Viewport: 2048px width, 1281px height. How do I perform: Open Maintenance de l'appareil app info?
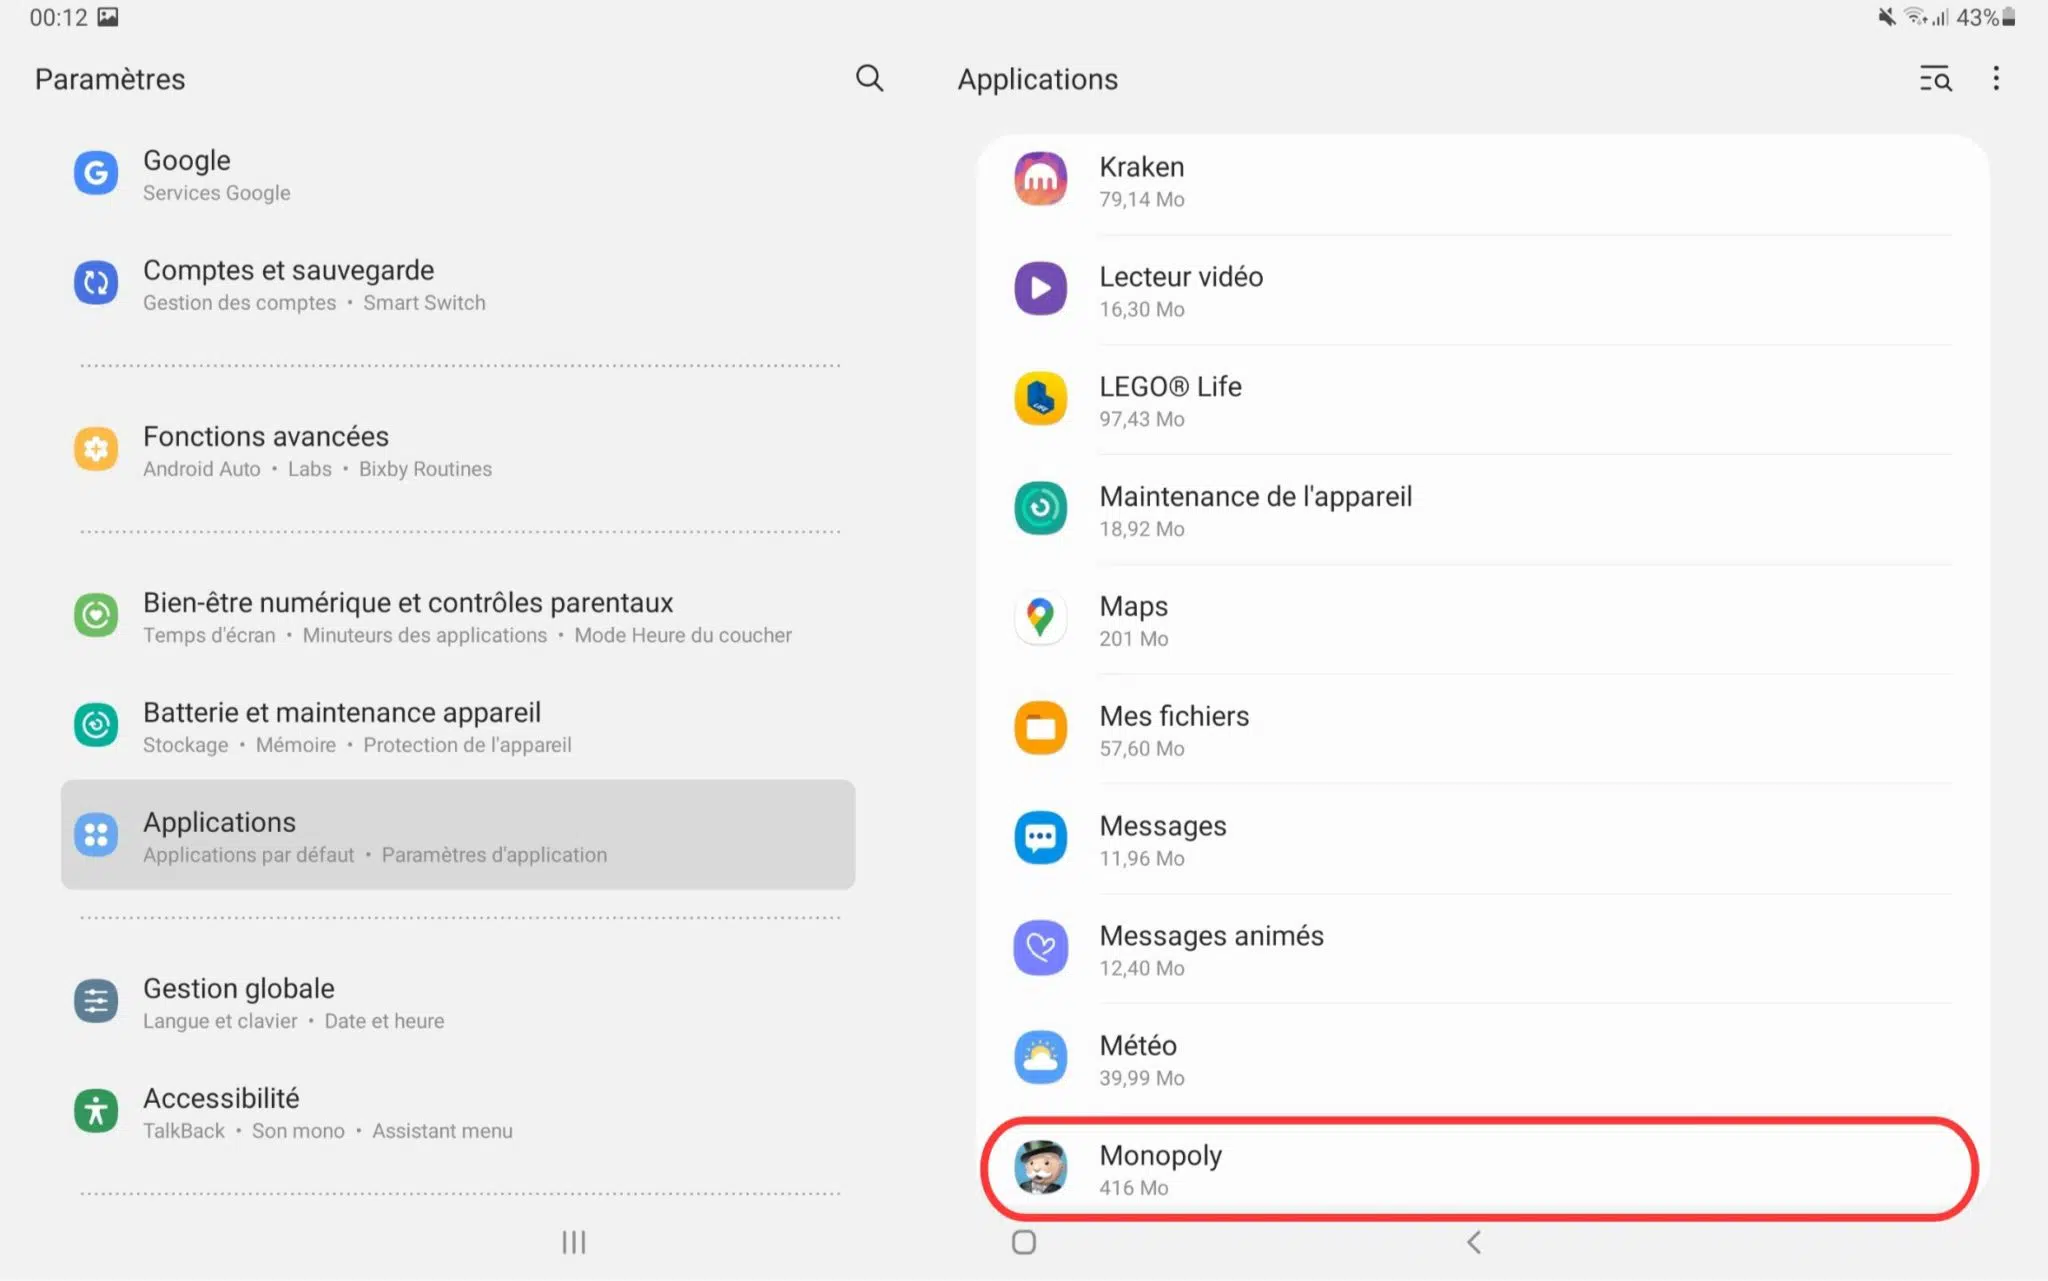click(1483, 510)
